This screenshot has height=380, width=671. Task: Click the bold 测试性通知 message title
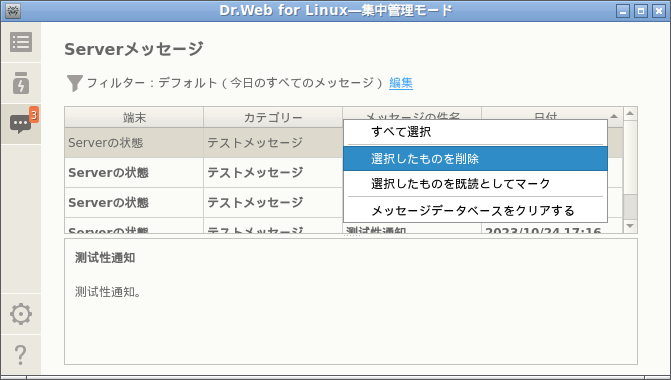105,258
